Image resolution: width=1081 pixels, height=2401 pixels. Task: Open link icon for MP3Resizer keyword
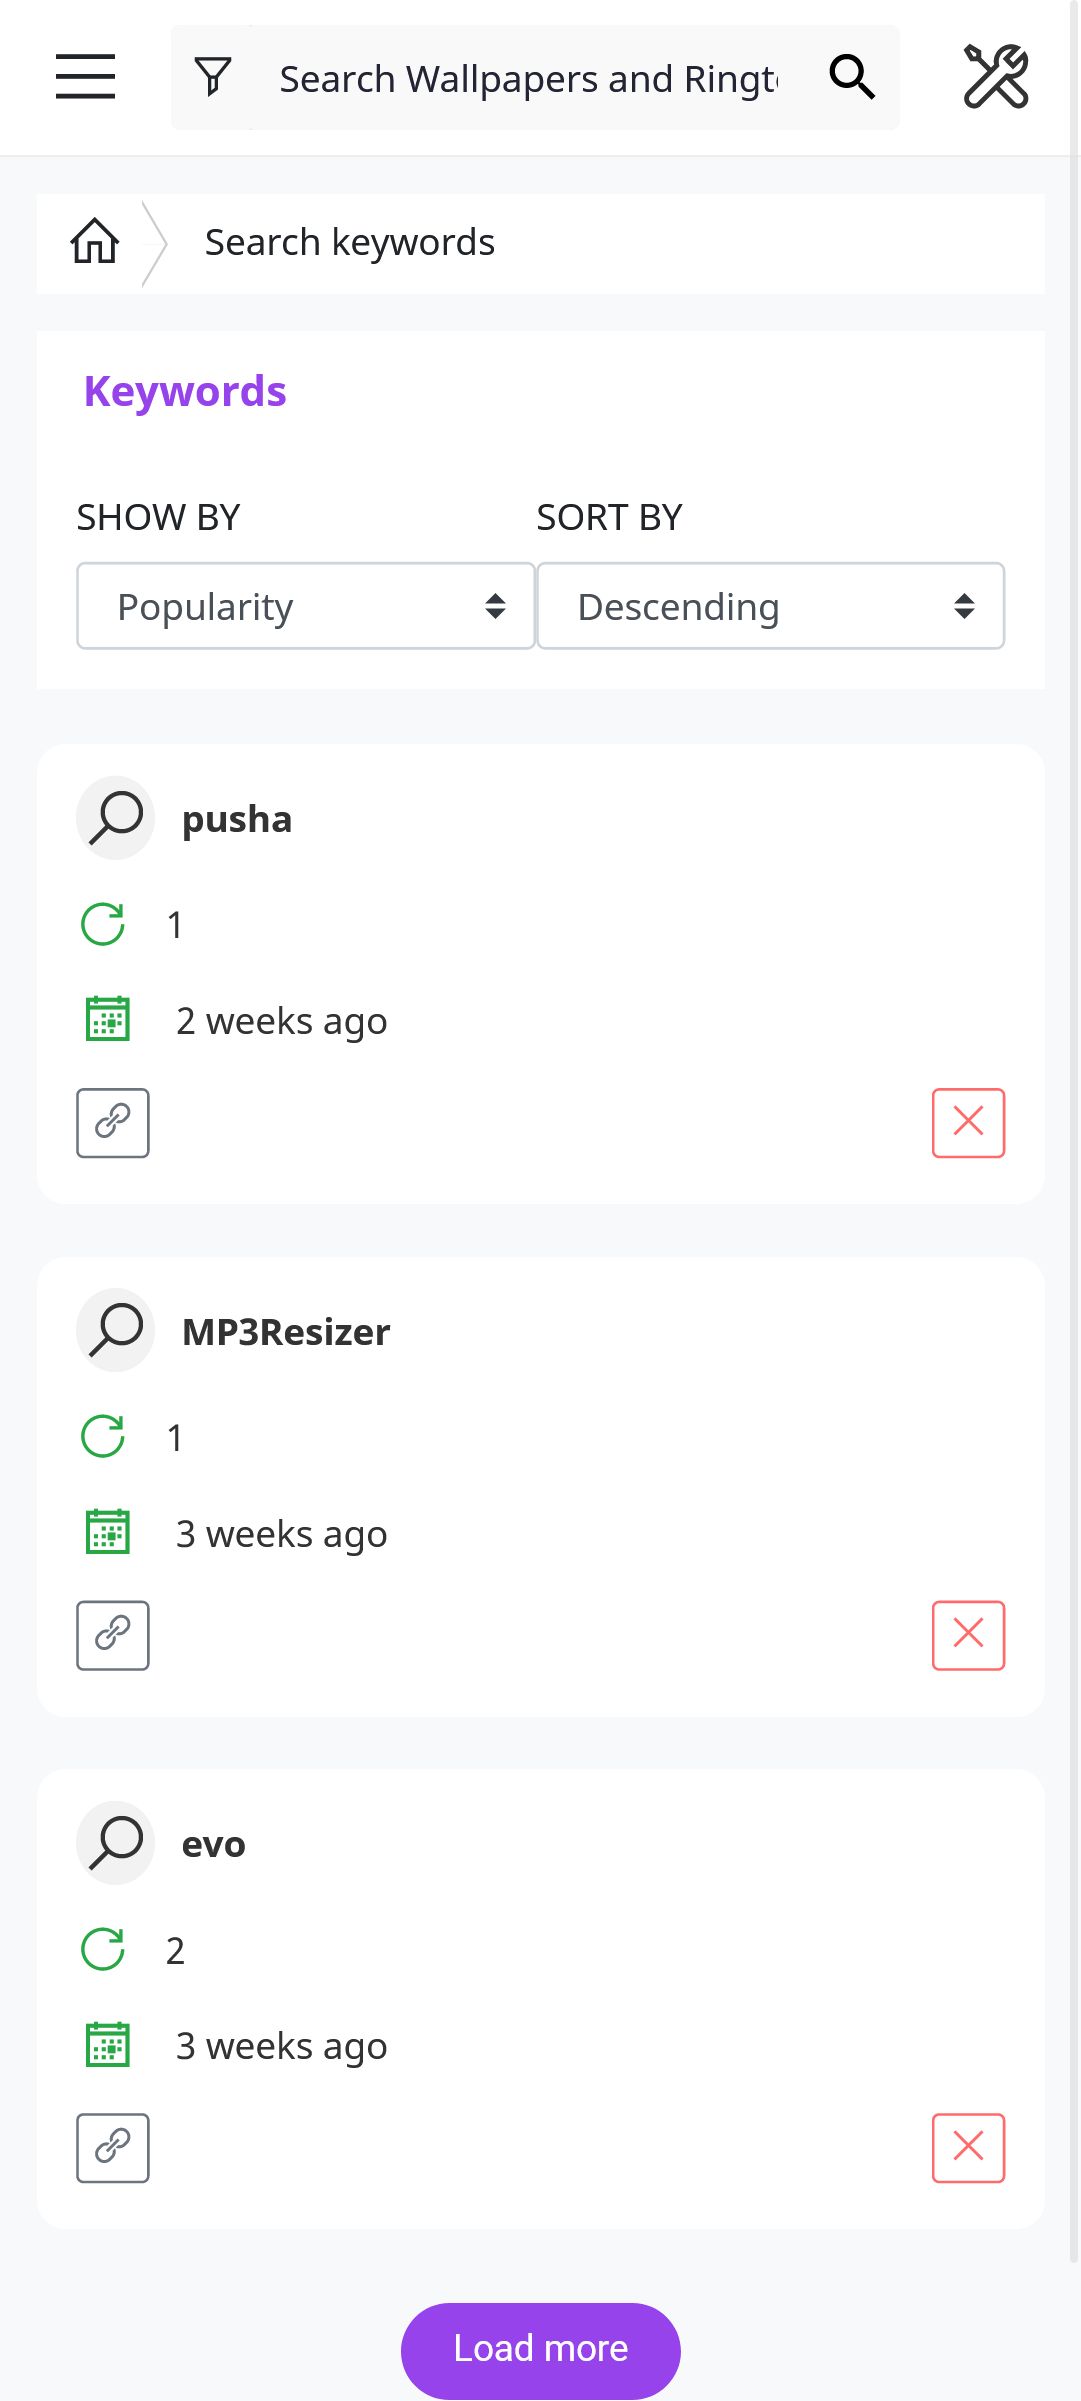(x=113, y=1635)
